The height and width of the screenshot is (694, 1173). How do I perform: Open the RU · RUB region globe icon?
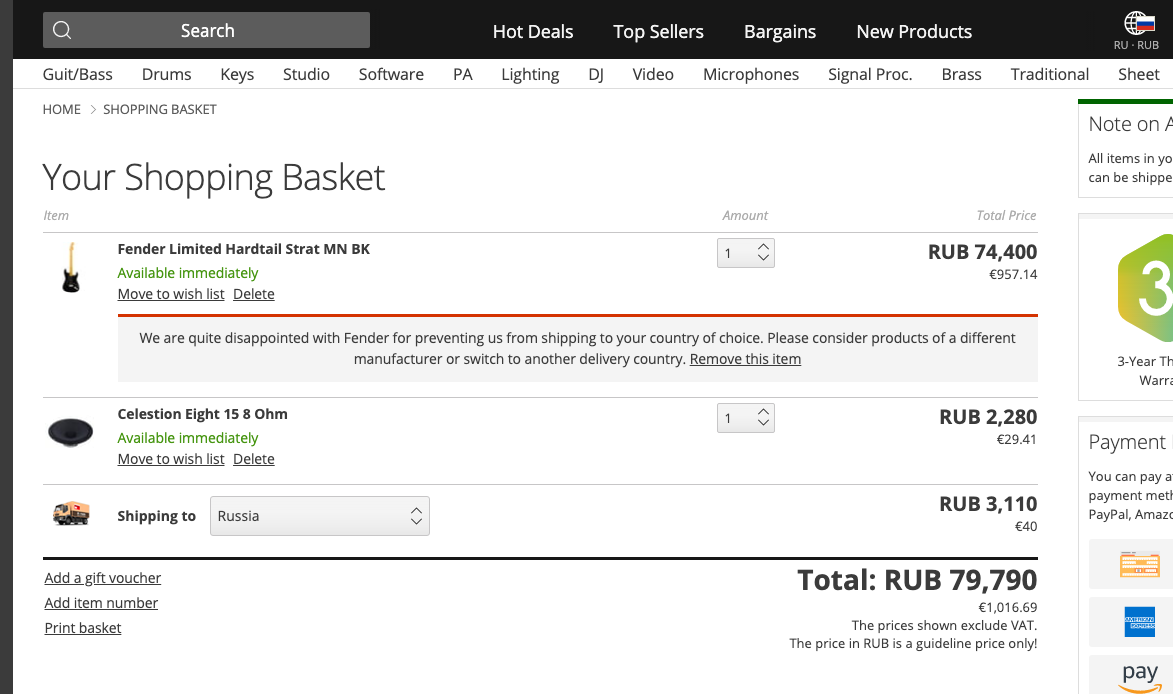(x=1139, y=23)
